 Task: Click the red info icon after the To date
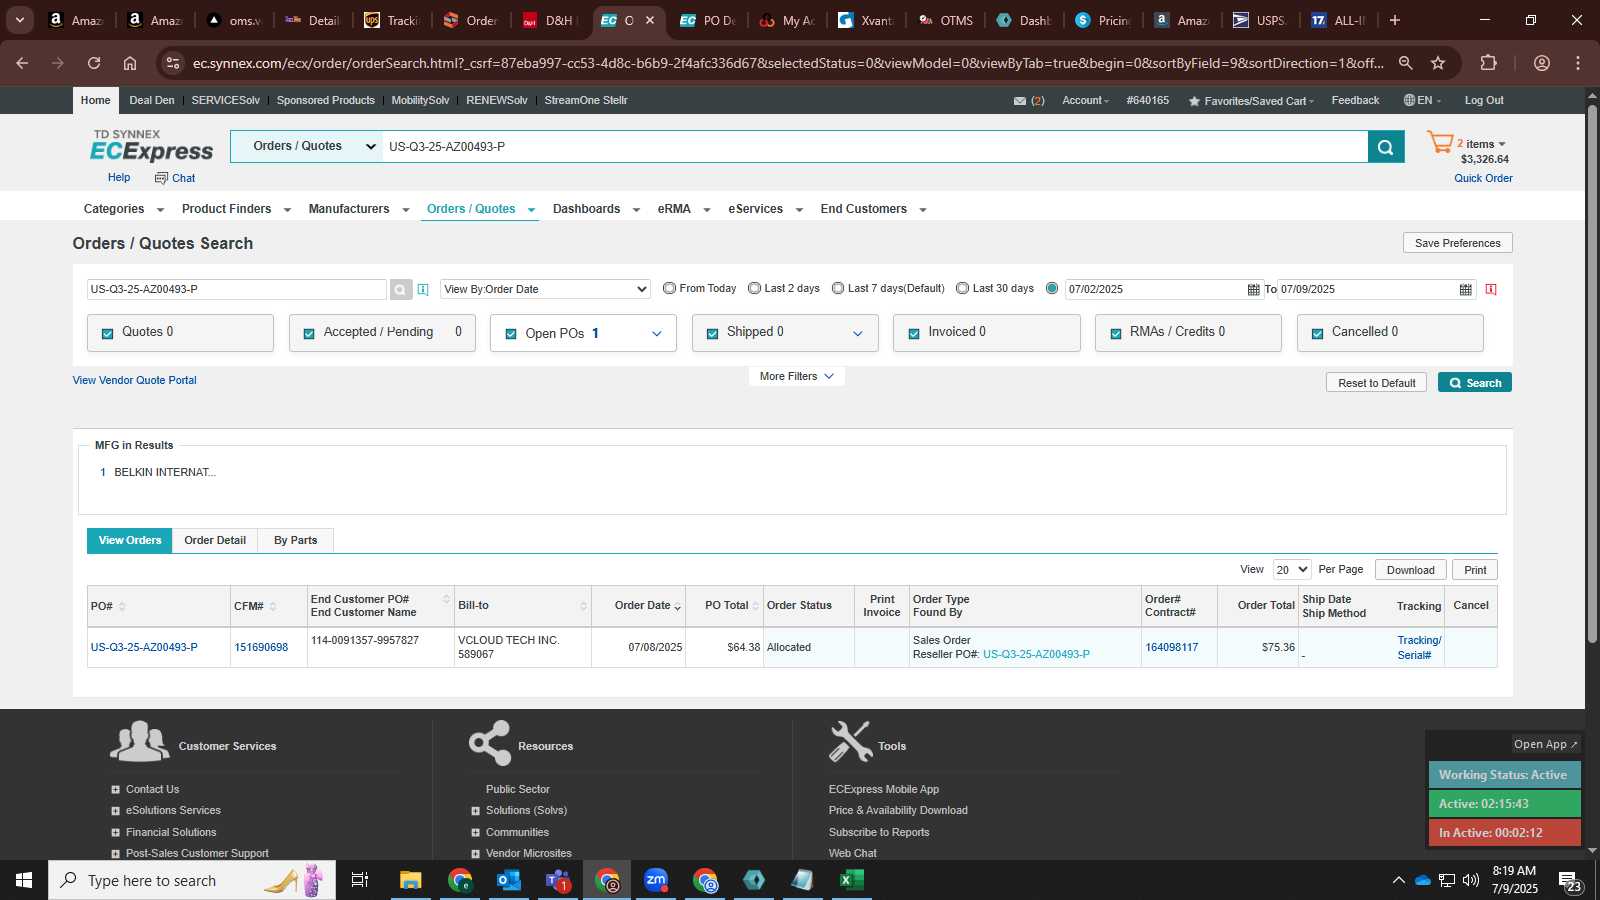(x=1491, y=289)
